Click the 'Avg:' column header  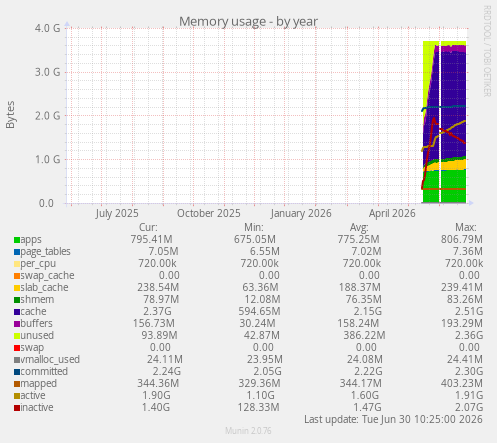point(359,227)
